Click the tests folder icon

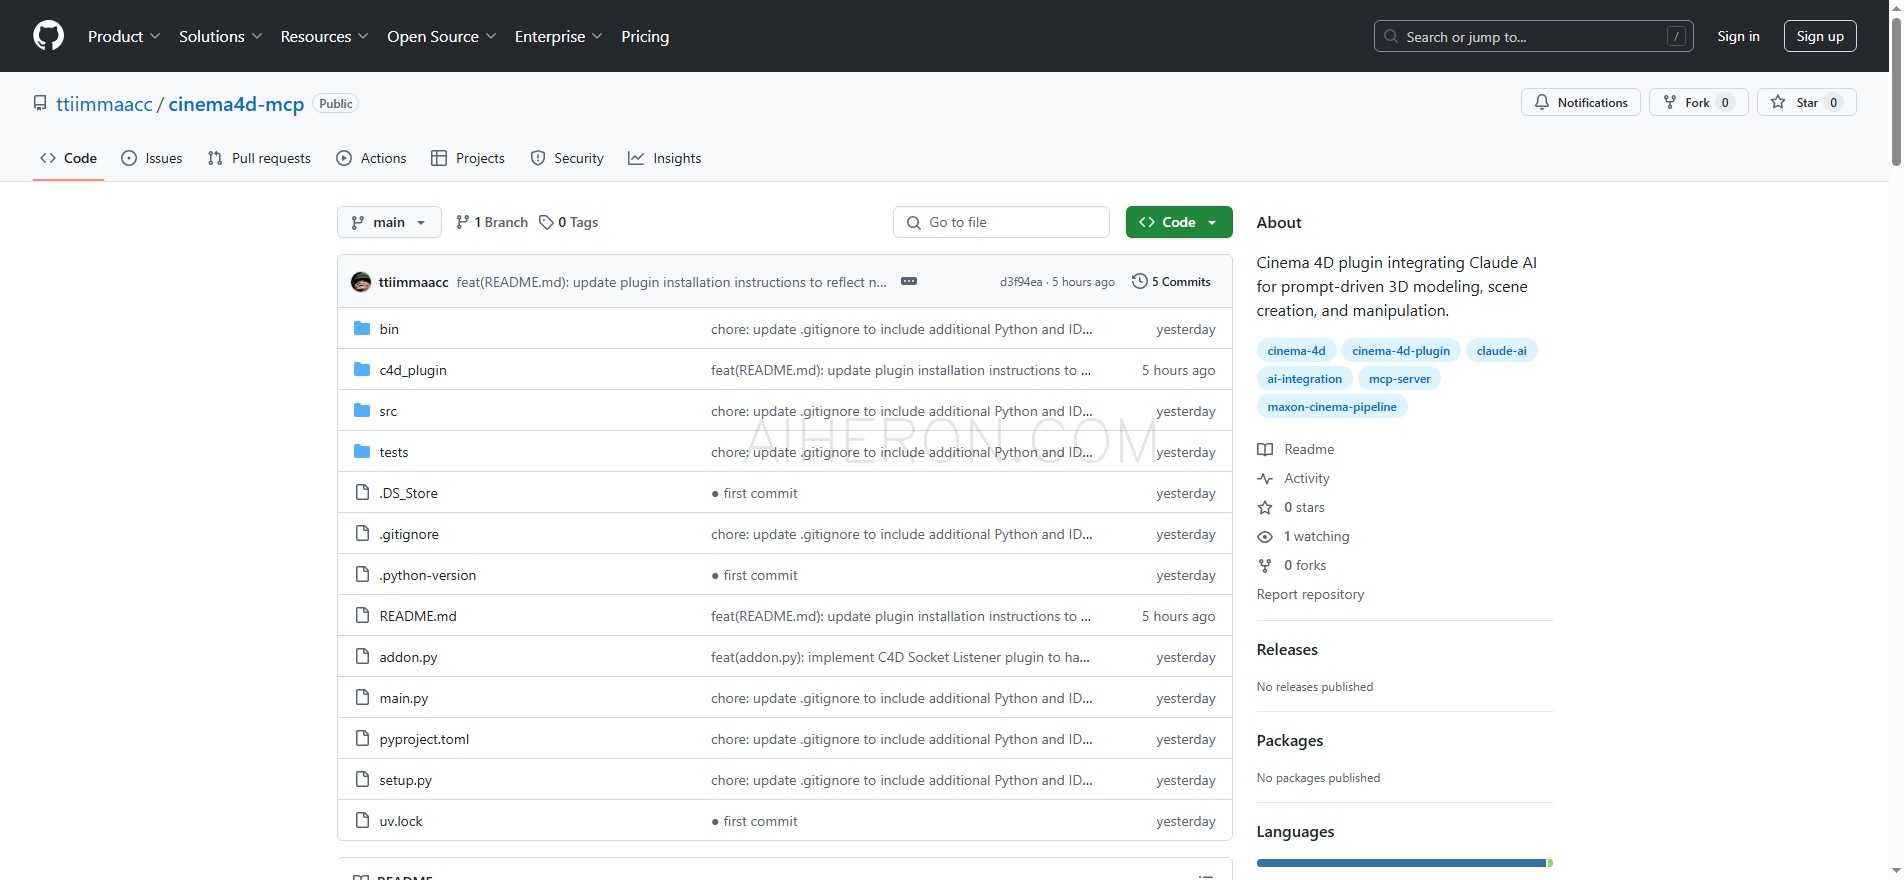[362, 452]
